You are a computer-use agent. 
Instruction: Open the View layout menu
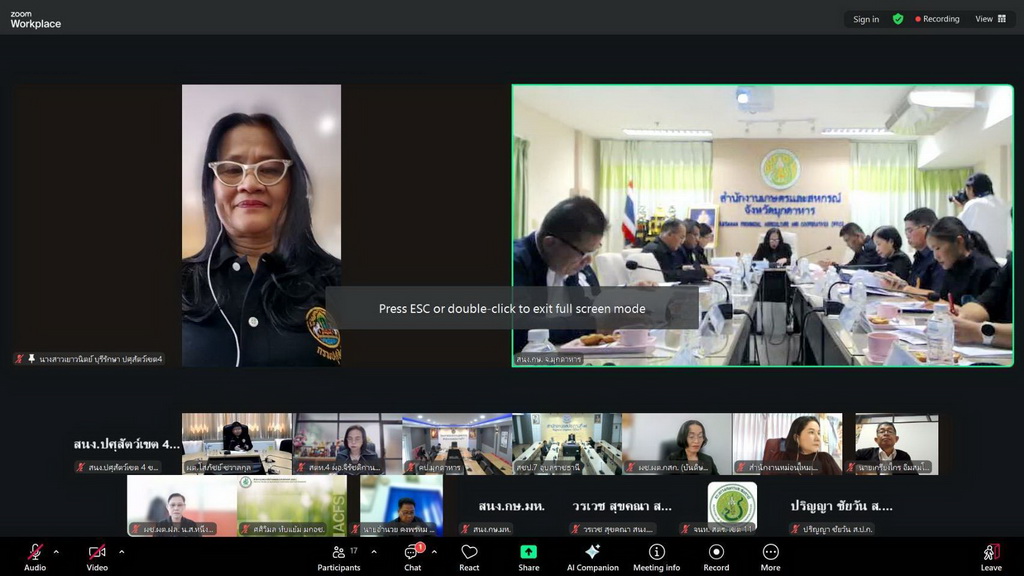(990, 19)
